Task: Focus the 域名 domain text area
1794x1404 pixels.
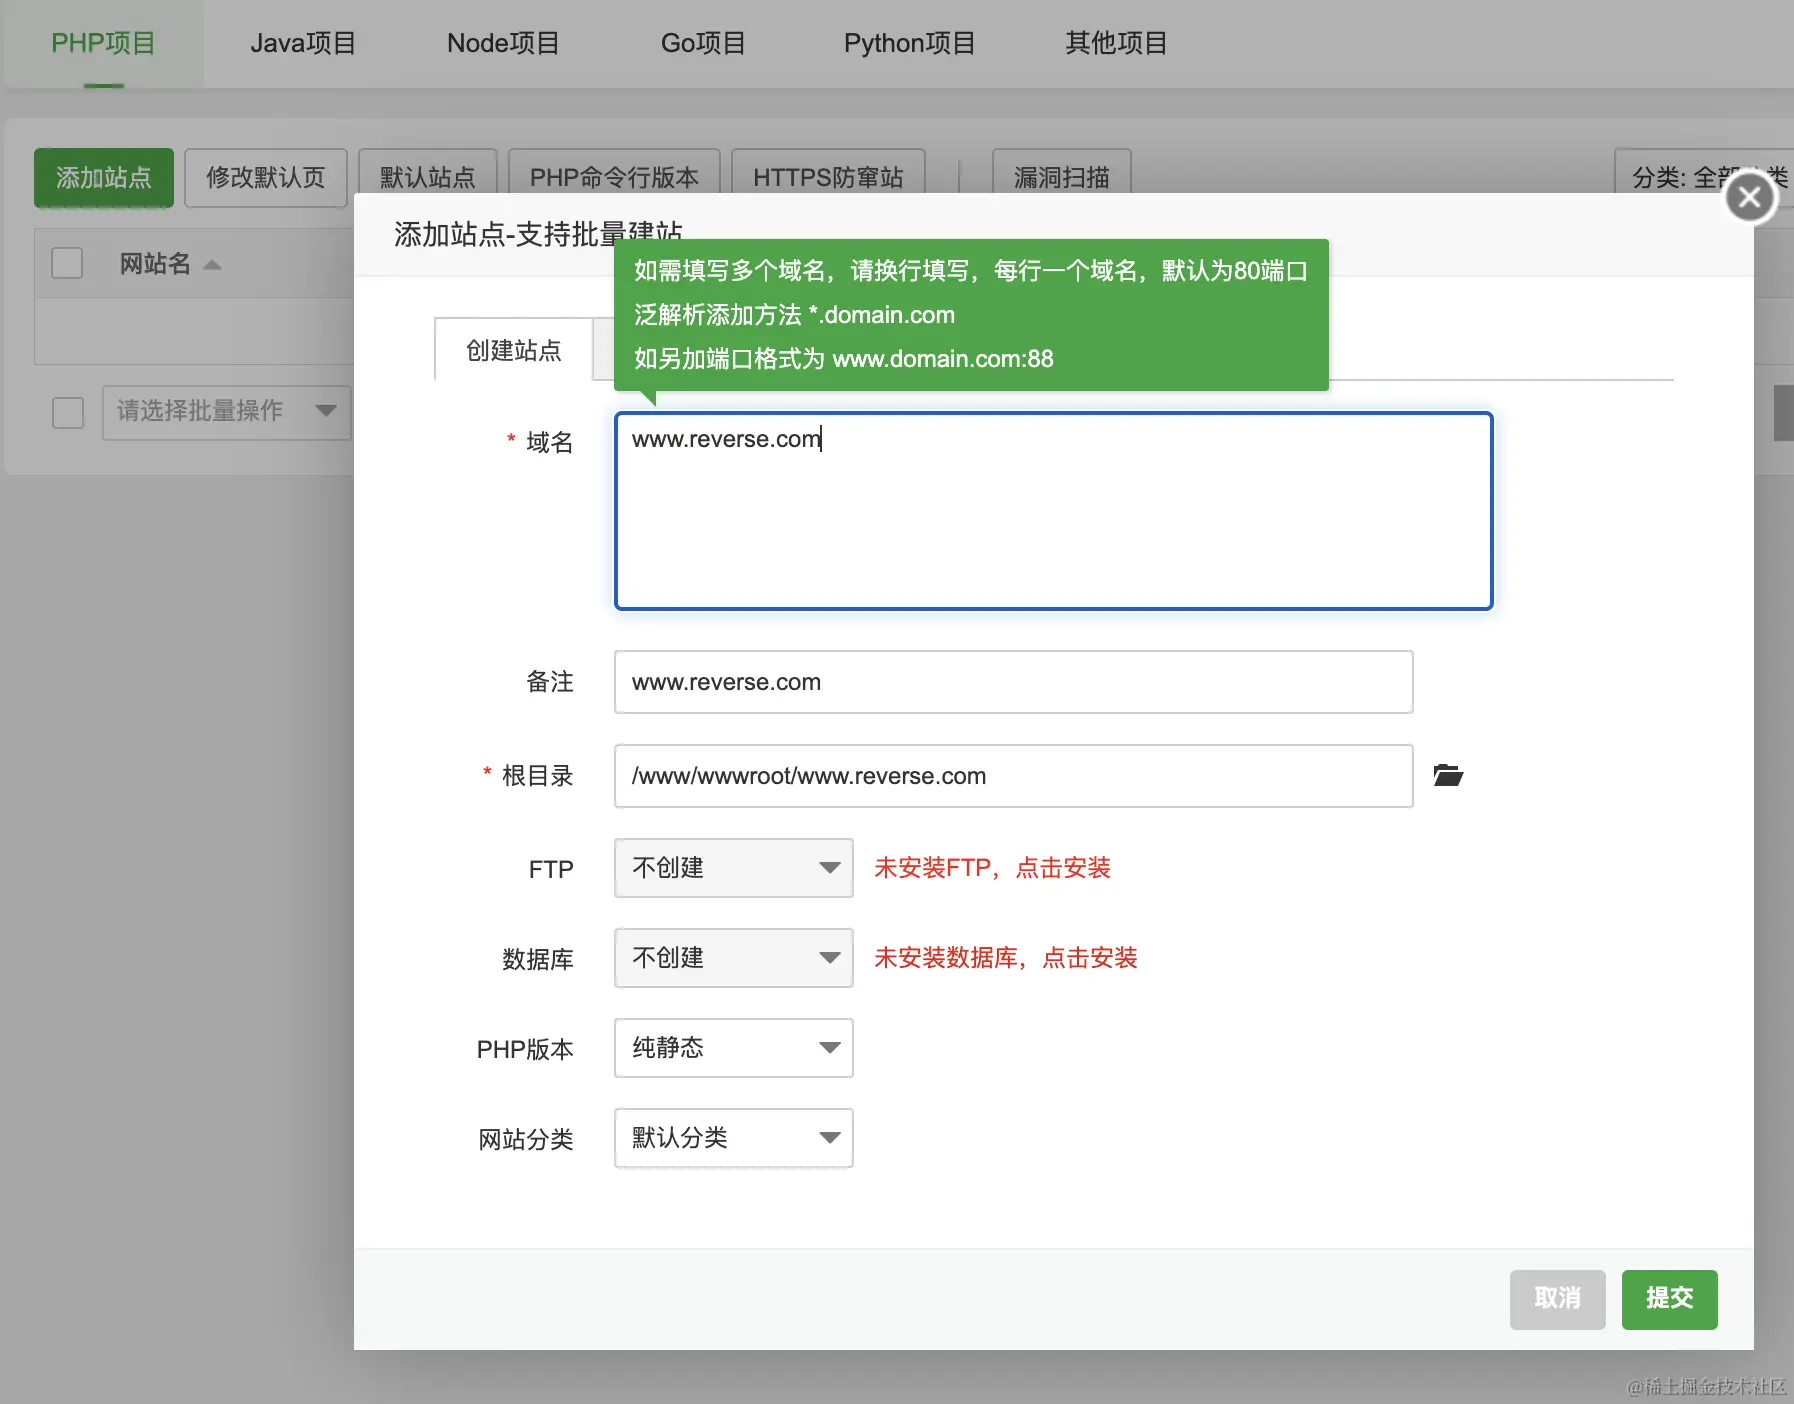Action: (x=1054, y=511)
